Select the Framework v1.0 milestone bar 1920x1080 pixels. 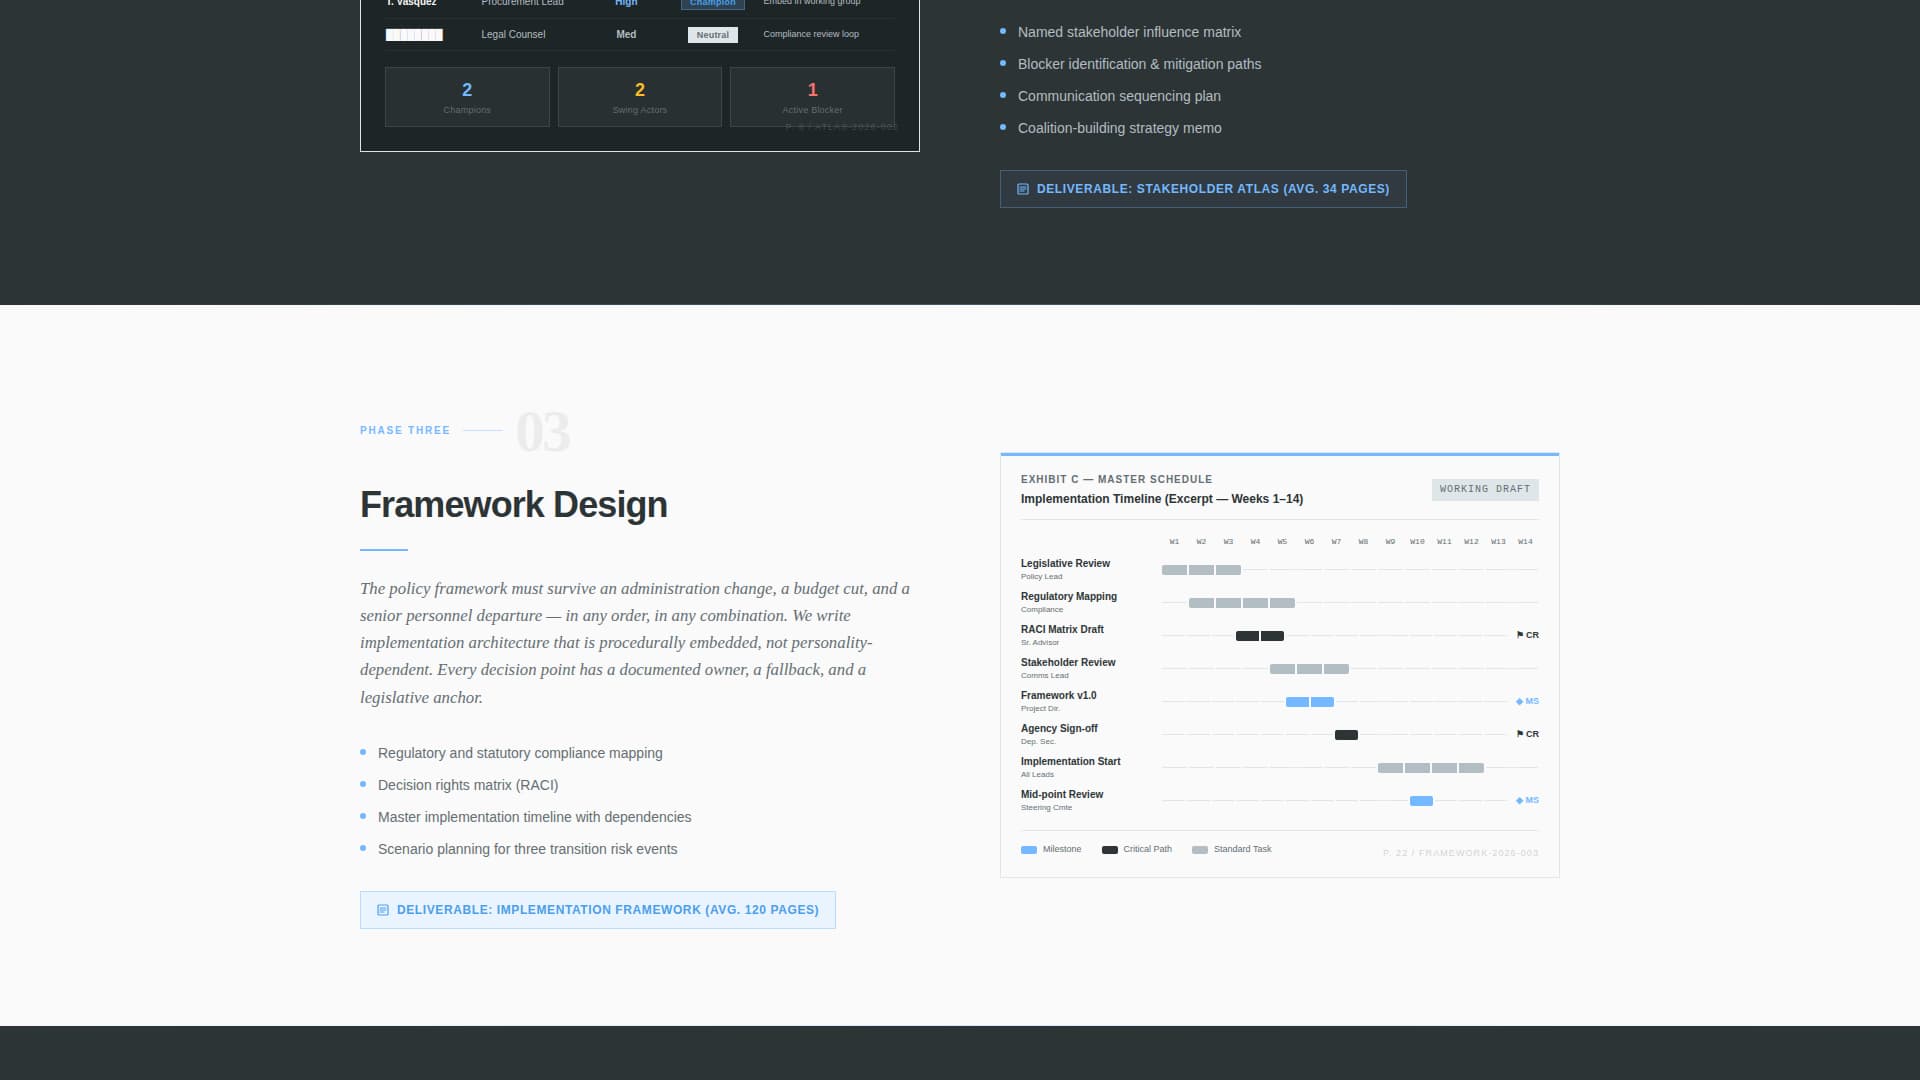tap(1310, 702)
